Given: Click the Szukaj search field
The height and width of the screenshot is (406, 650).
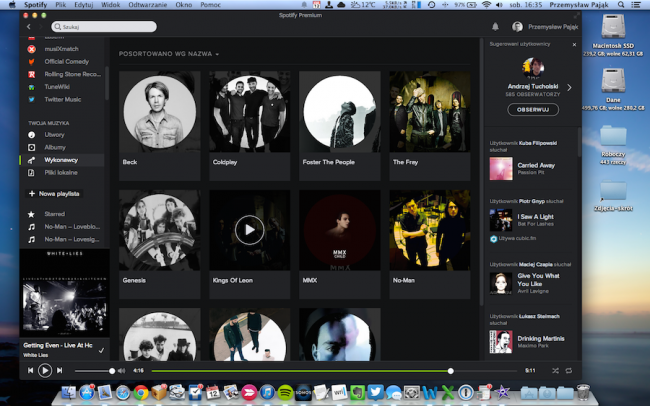Looking at the screenshot, I should point(104,27).
